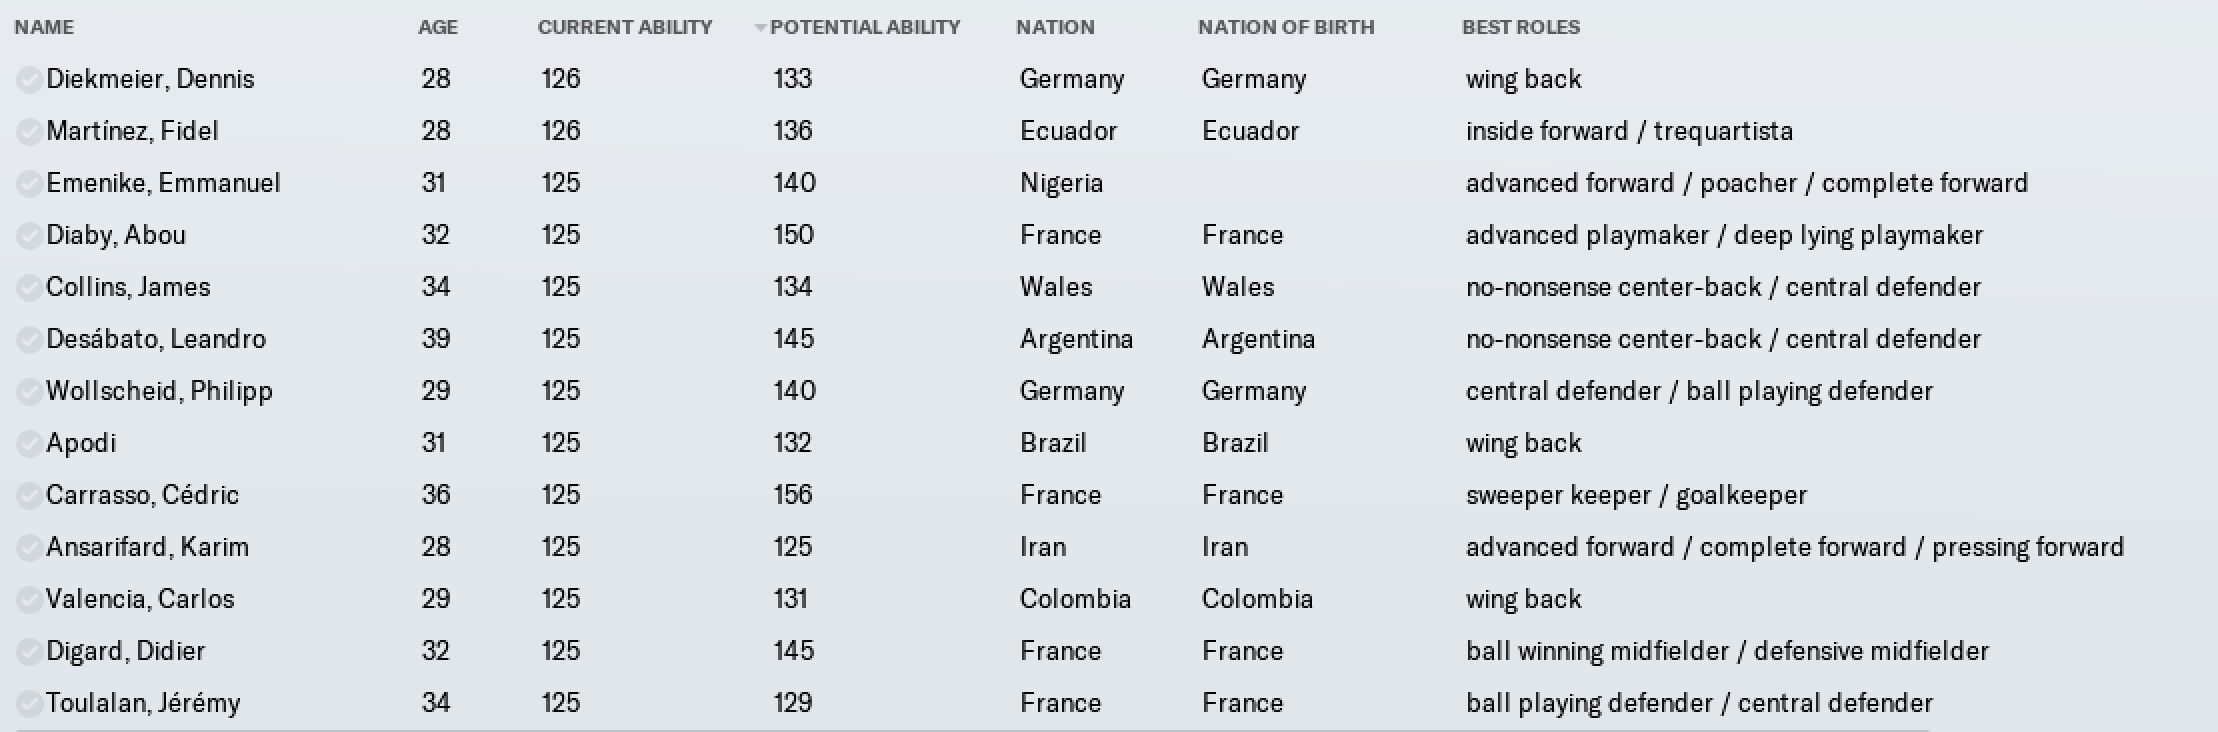
Task: Open Ansarifard, Karim's profile
Action: tap(147, 547)
